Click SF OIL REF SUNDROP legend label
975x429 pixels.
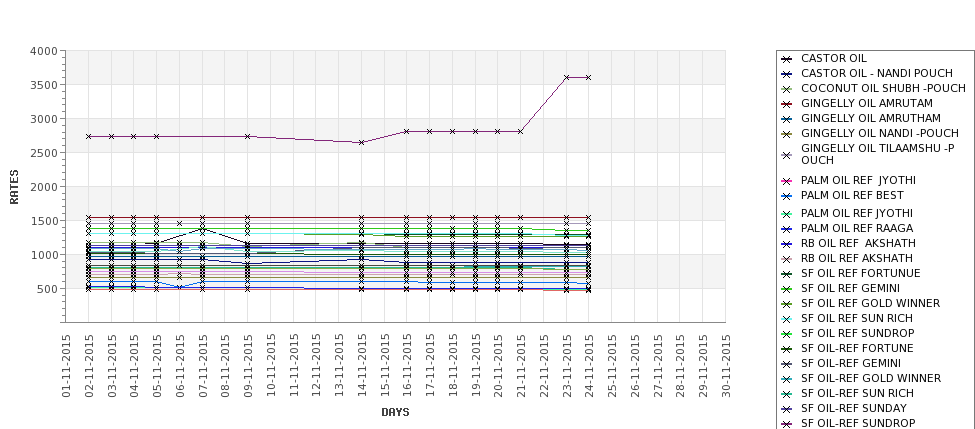point(857,333)
